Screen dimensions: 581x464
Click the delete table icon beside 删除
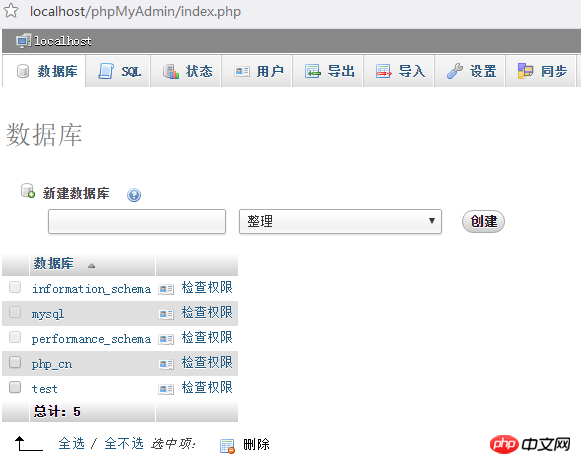pyautogui.click(x=227, y=446)
